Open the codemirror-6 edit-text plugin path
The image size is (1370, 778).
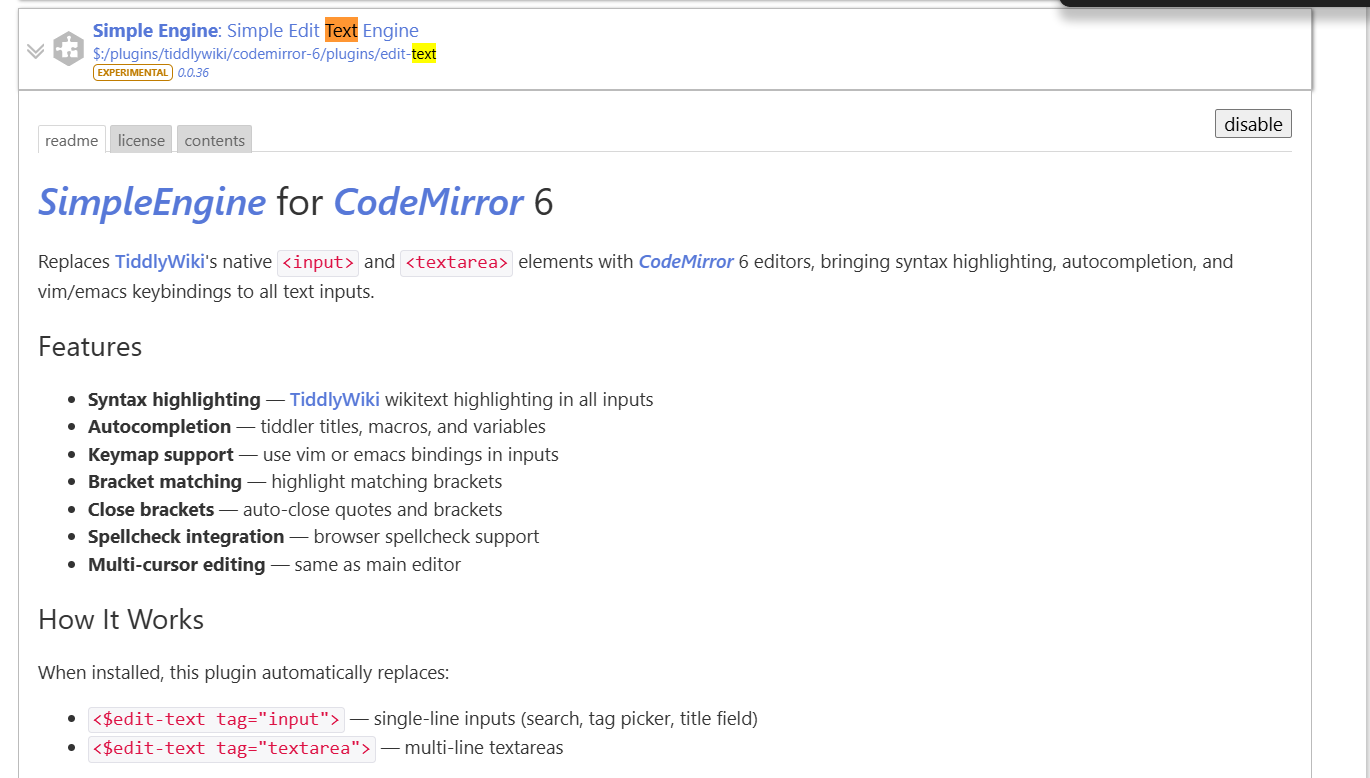(x=264, y=54)
